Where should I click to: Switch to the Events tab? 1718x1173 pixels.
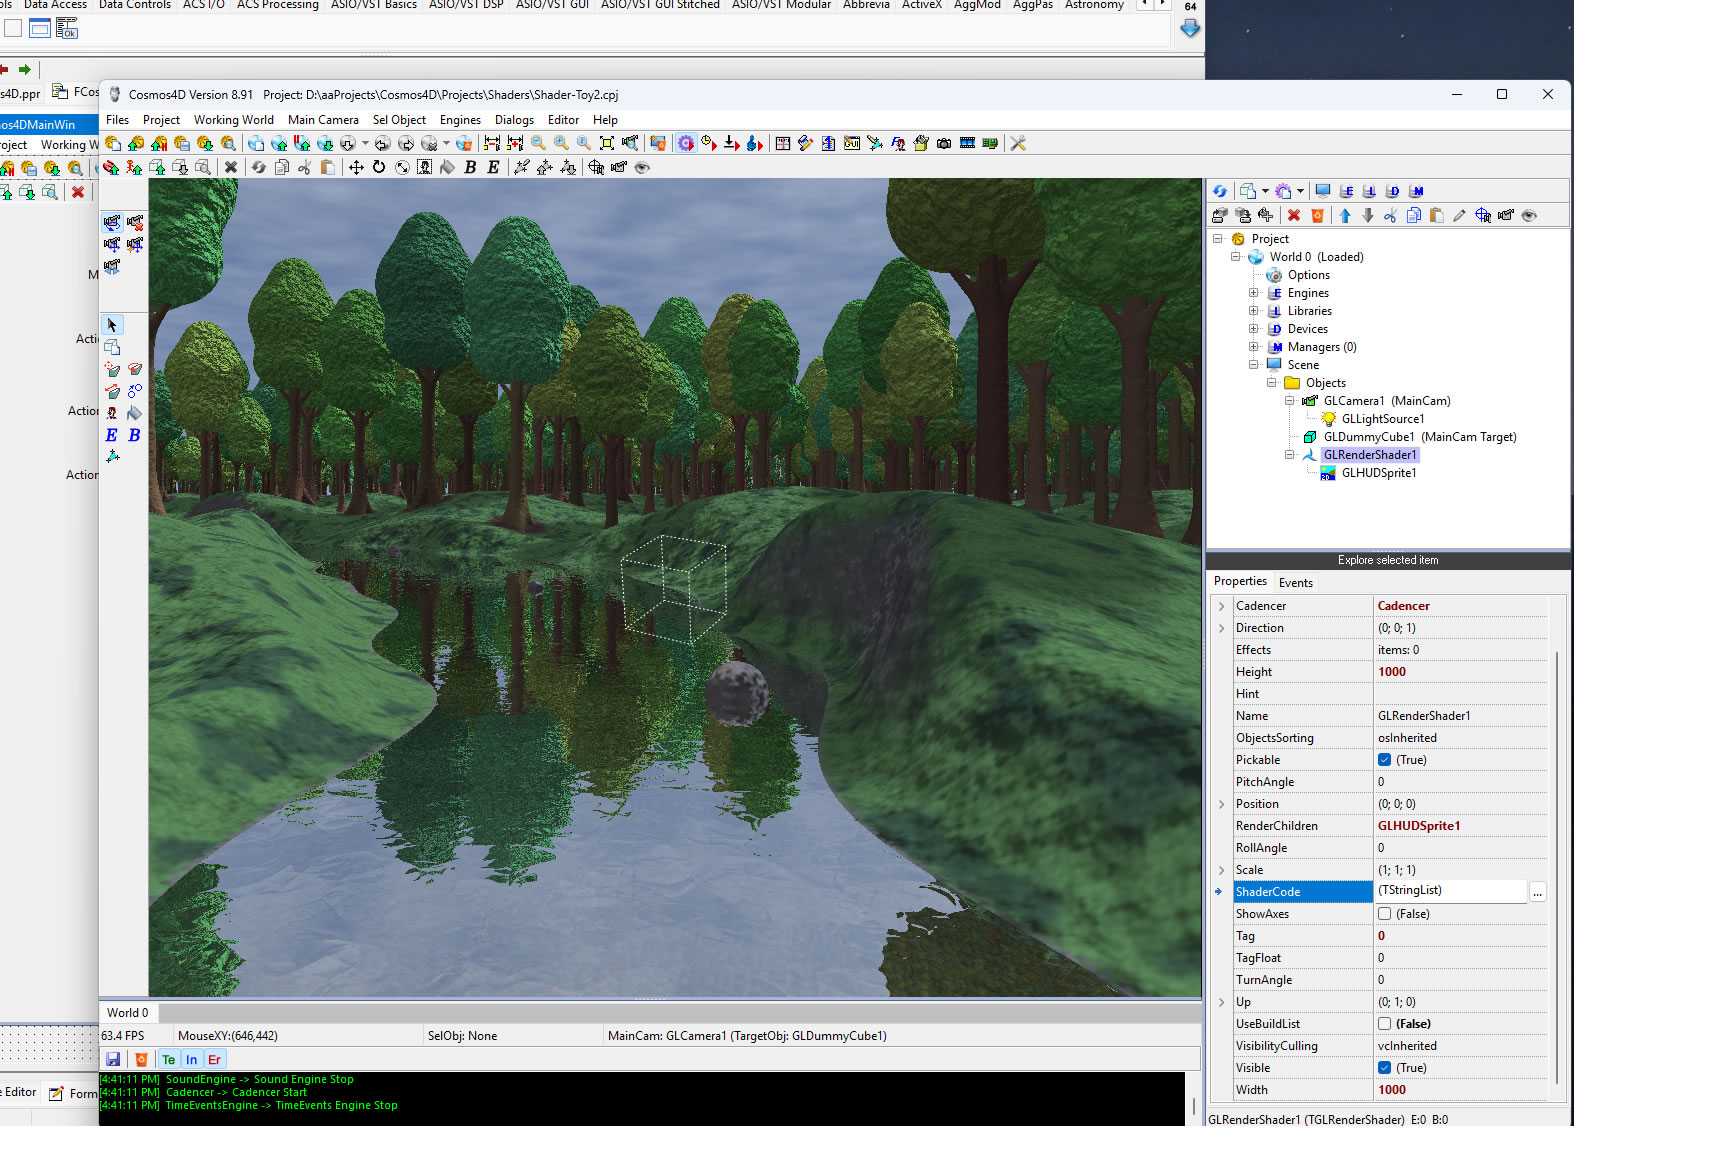click(1295, 583)
